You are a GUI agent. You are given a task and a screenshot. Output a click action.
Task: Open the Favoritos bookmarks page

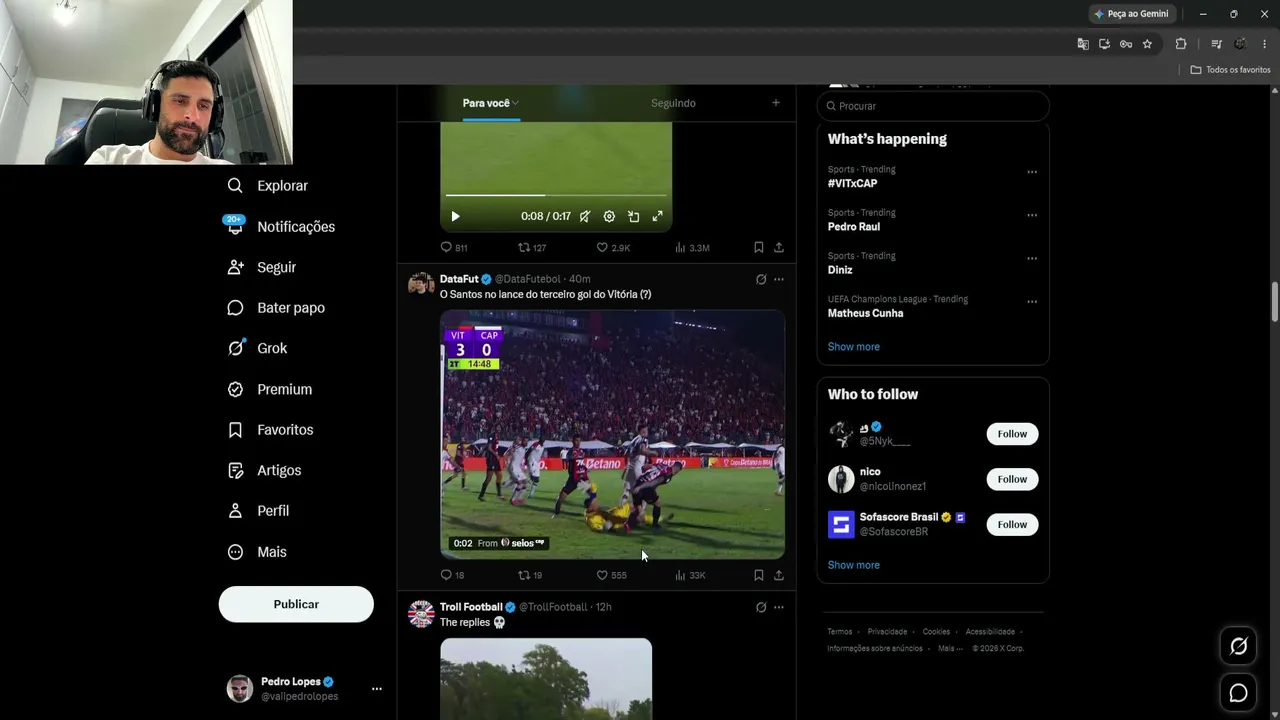coord(270,430)
